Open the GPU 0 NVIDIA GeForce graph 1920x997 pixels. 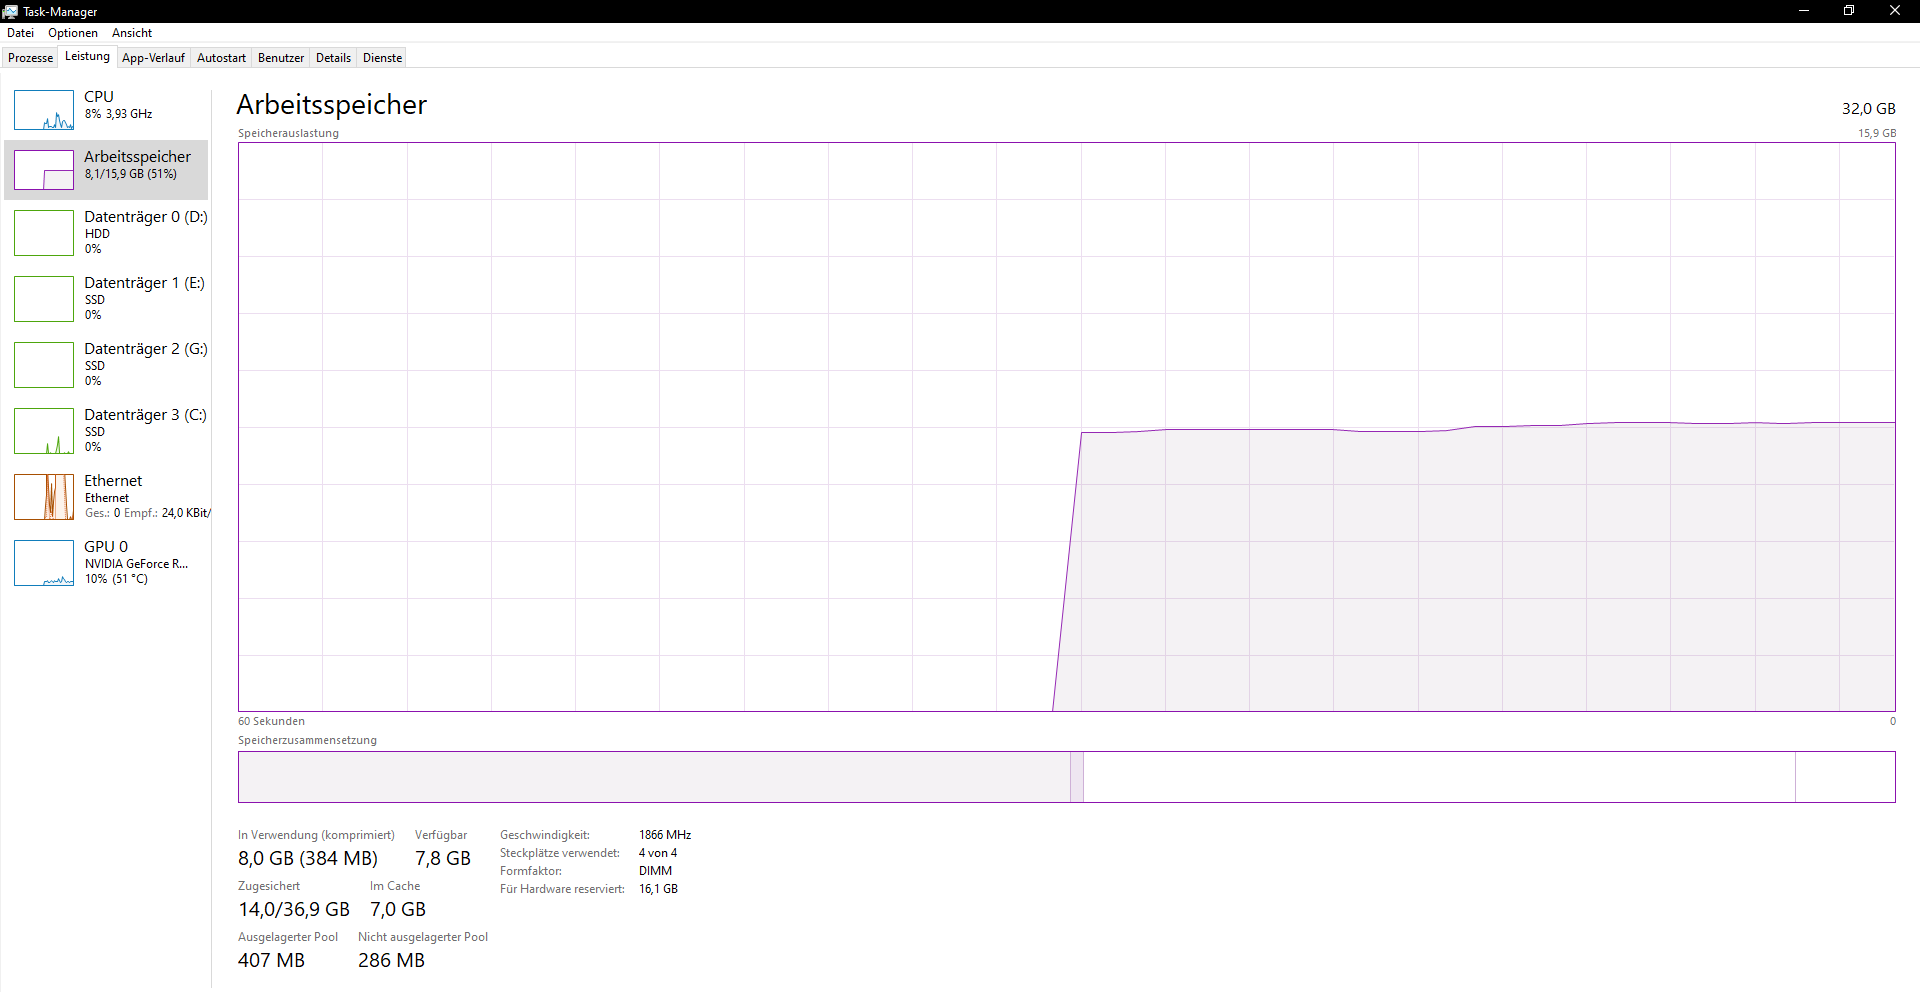44,562
